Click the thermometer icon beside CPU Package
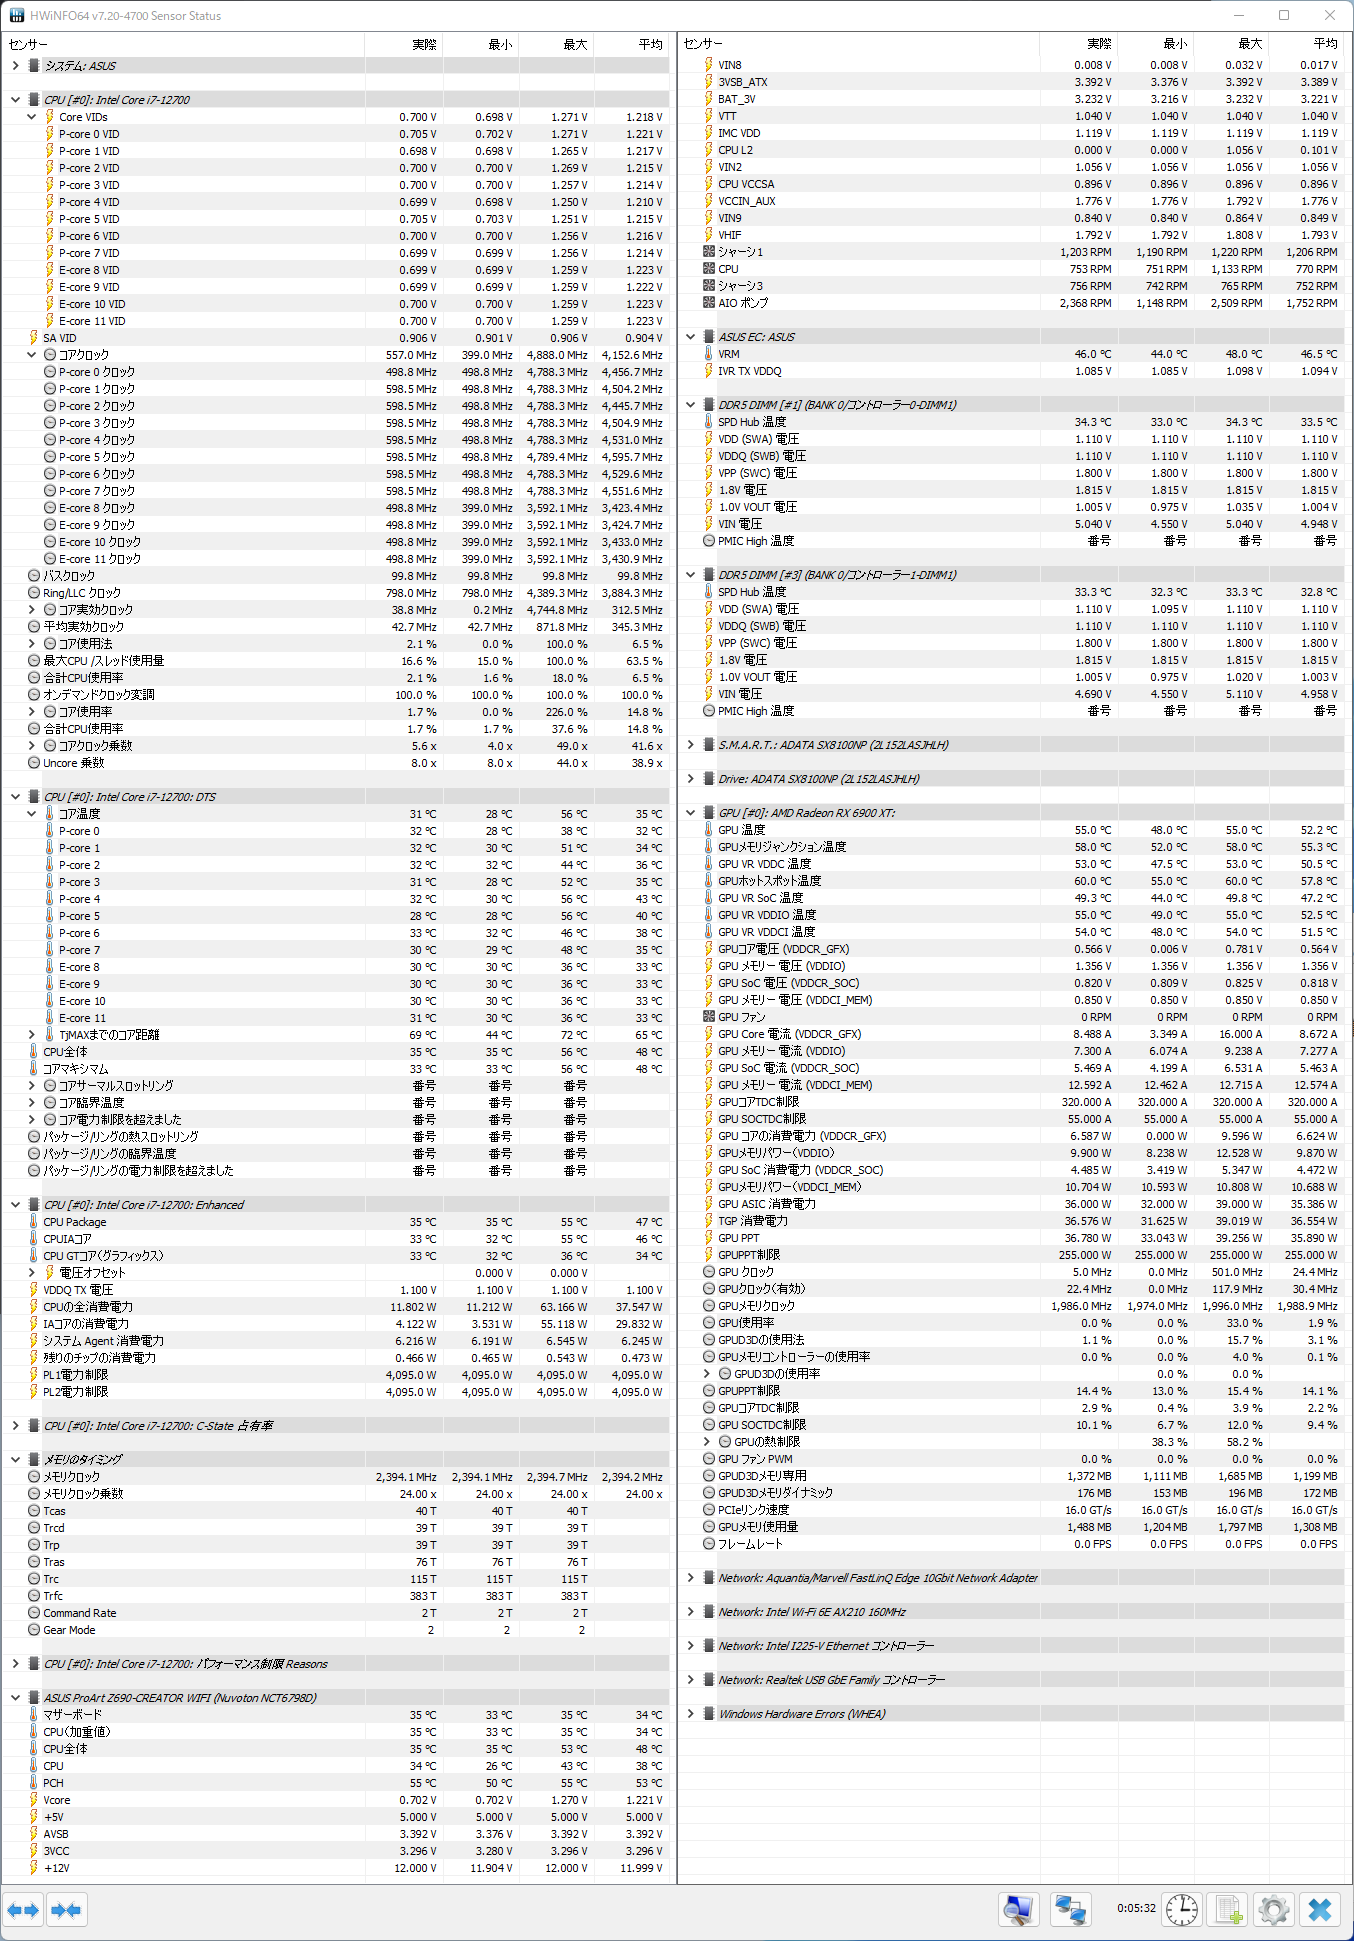 34,1222
